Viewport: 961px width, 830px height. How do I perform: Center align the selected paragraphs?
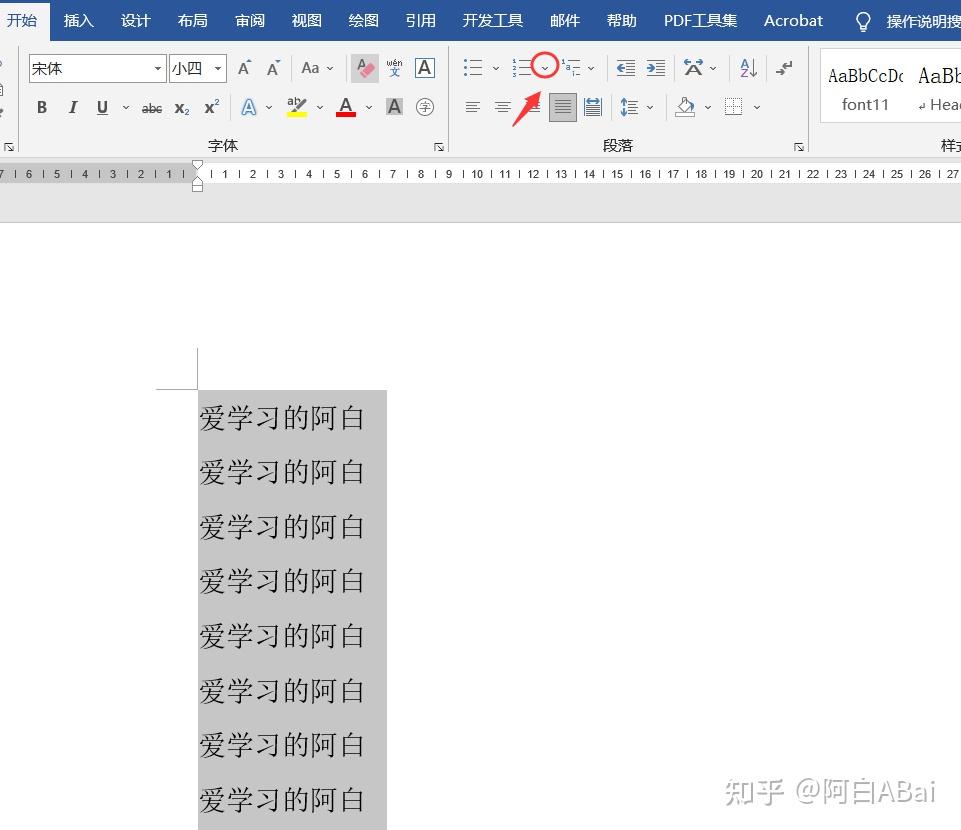pos(502,106)
